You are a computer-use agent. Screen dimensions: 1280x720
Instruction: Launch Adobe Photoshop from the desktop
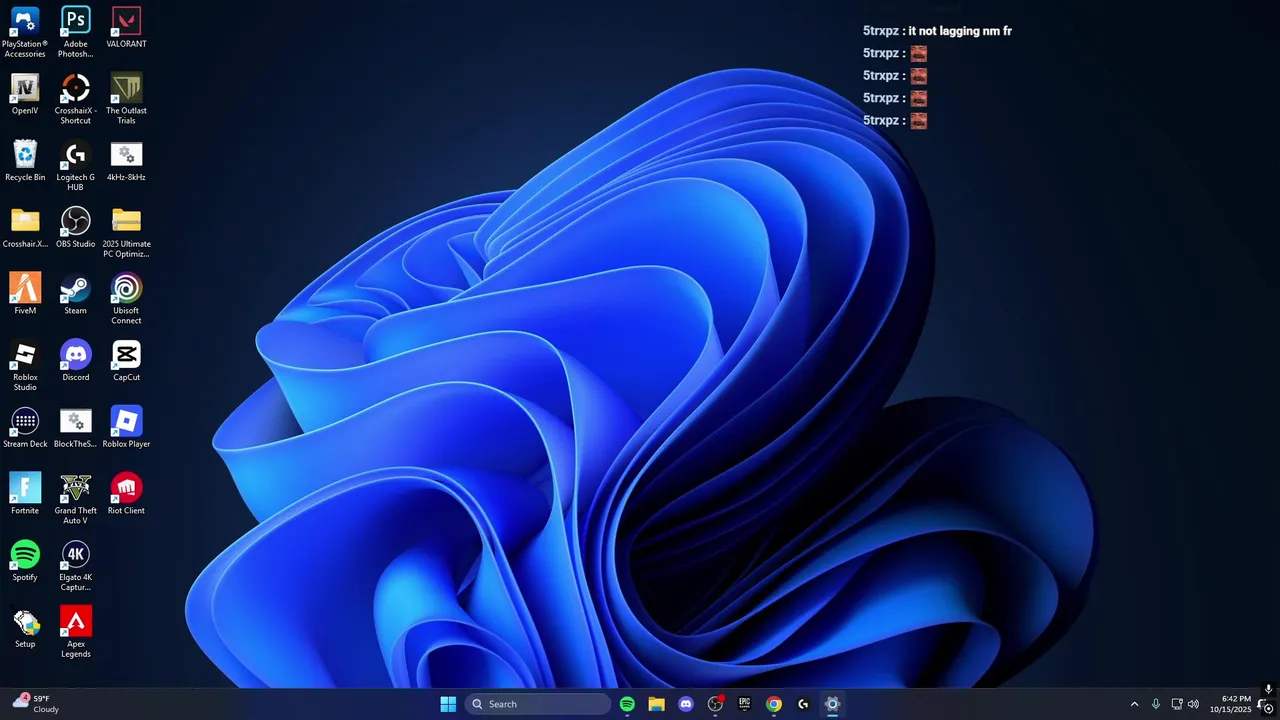point(75,32)
